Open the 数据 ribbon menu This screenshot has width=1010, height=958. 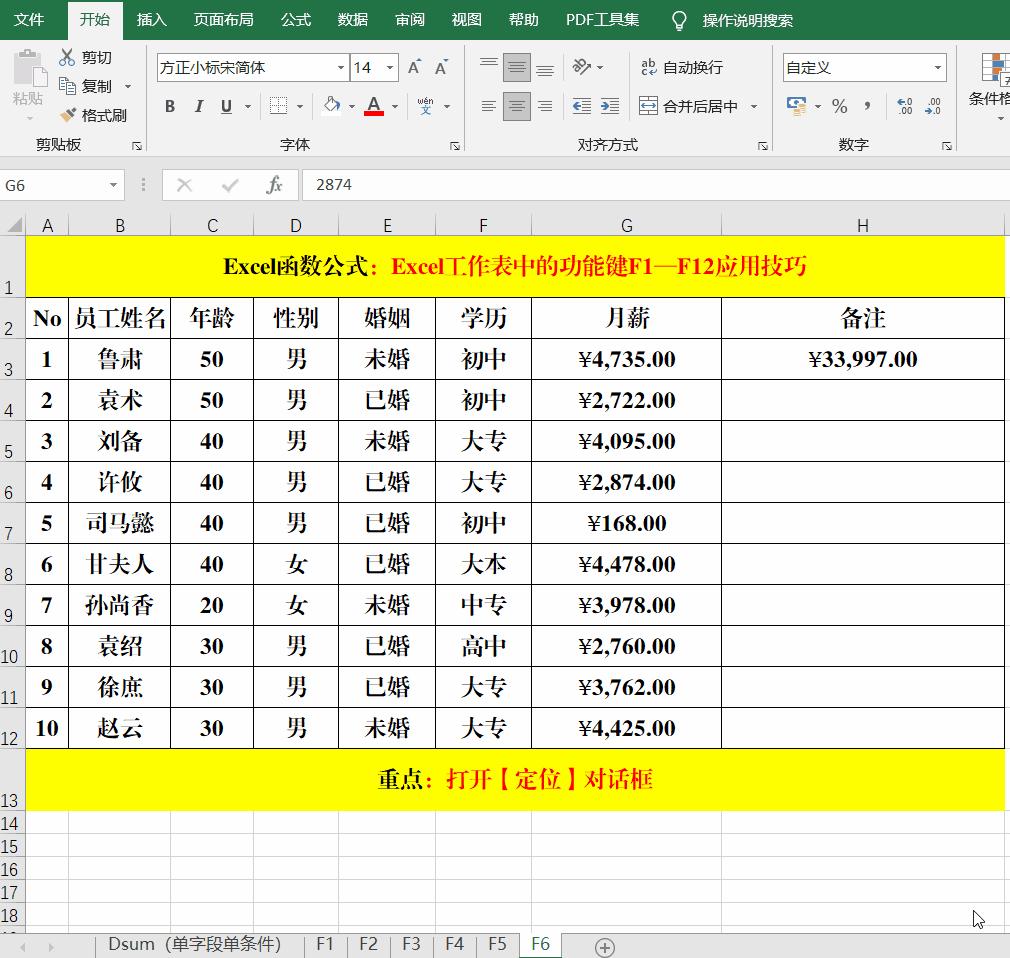pos(352,18)
